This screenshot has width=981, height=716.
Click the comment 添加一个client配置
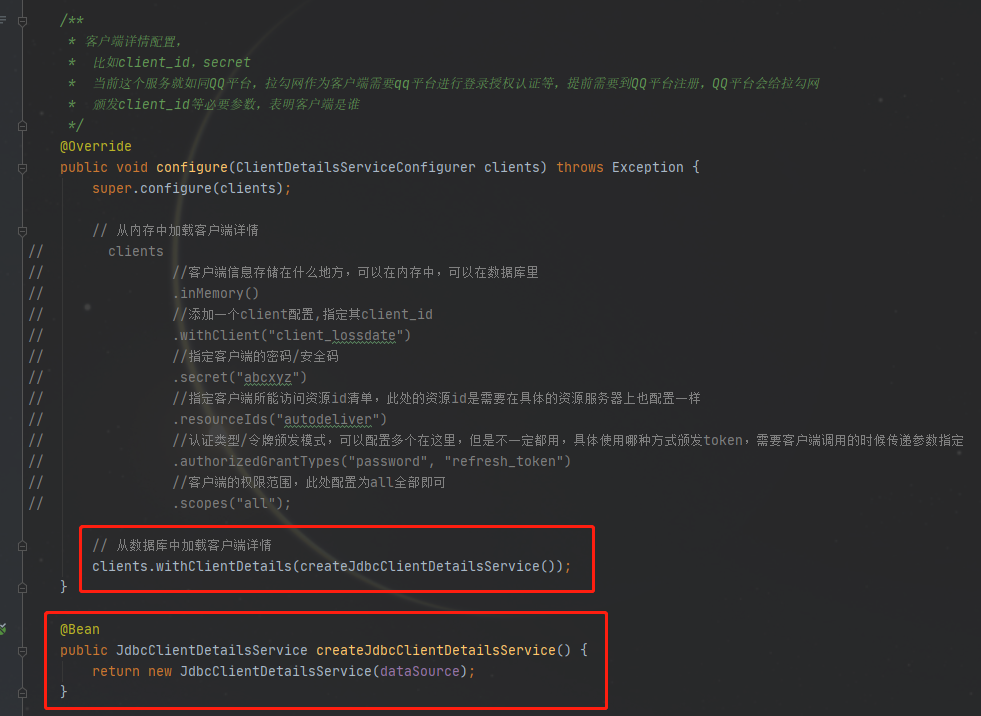click(x=303, y=314)
